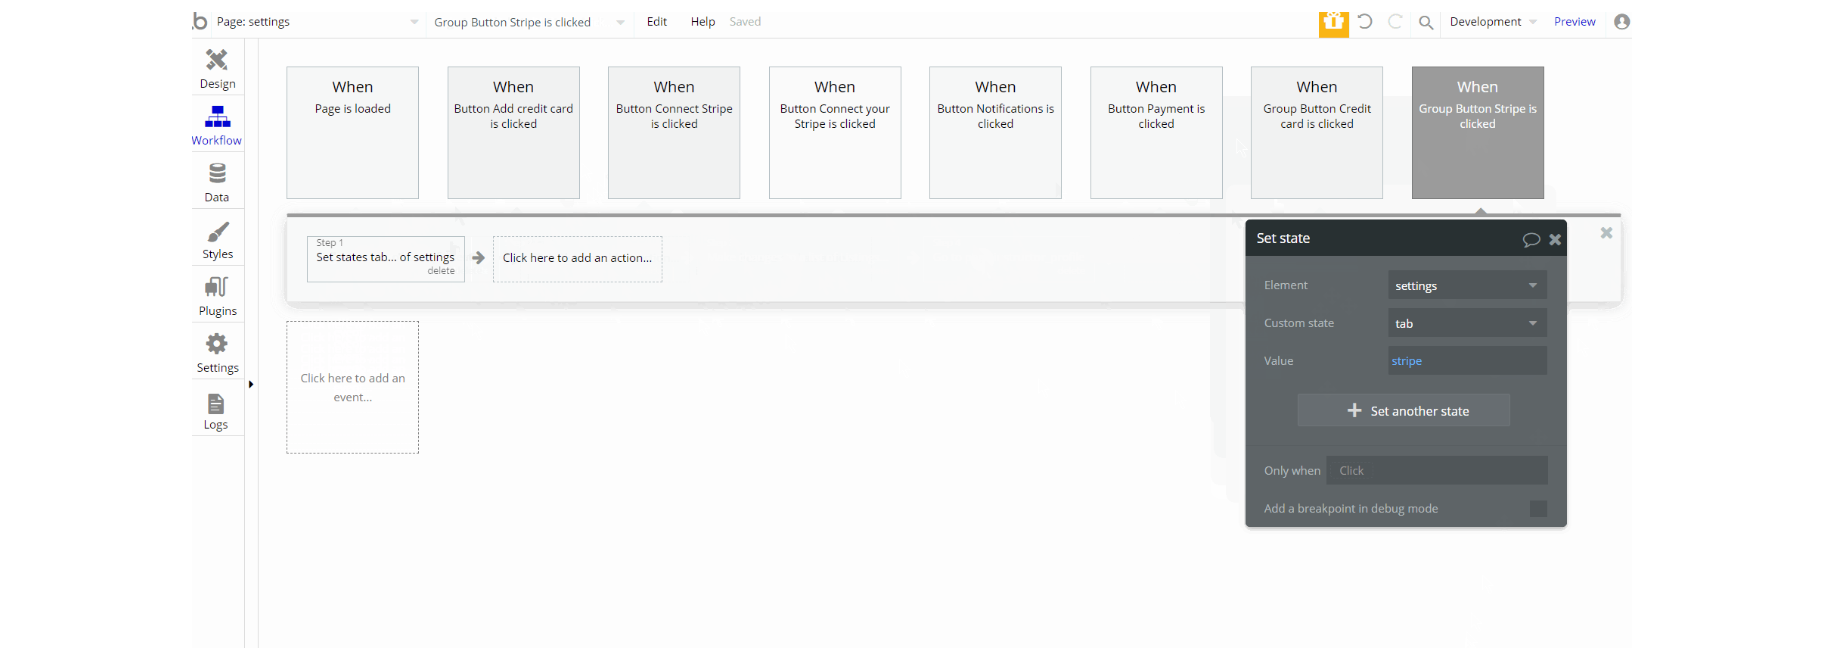Screen dimensions: 1830x648
Task: Open the Development version dropdown
Action: (1493, 22)
